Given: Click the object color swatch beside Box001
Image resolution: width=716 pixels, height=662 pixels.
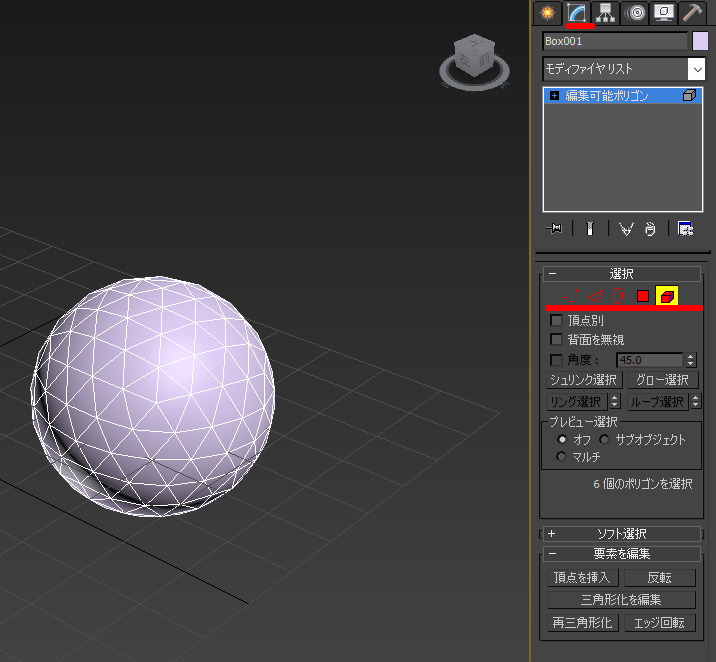Looking at the screenshot, I should point(700,41).
